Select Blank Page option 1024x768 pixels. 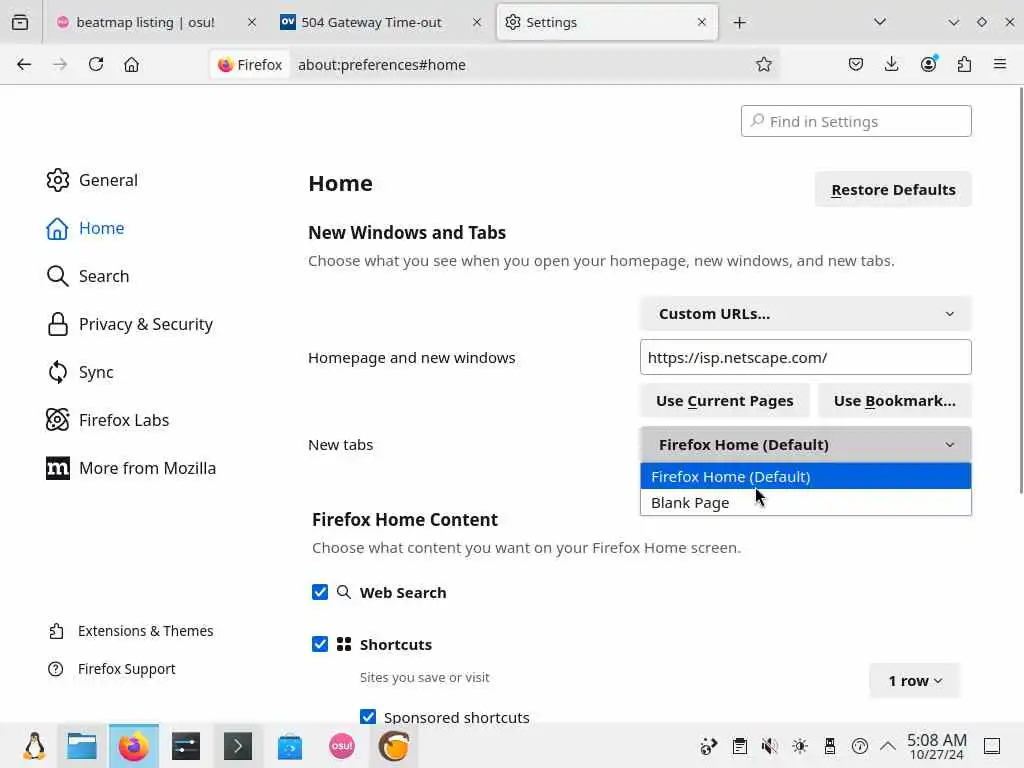click(x=805, y=502)
